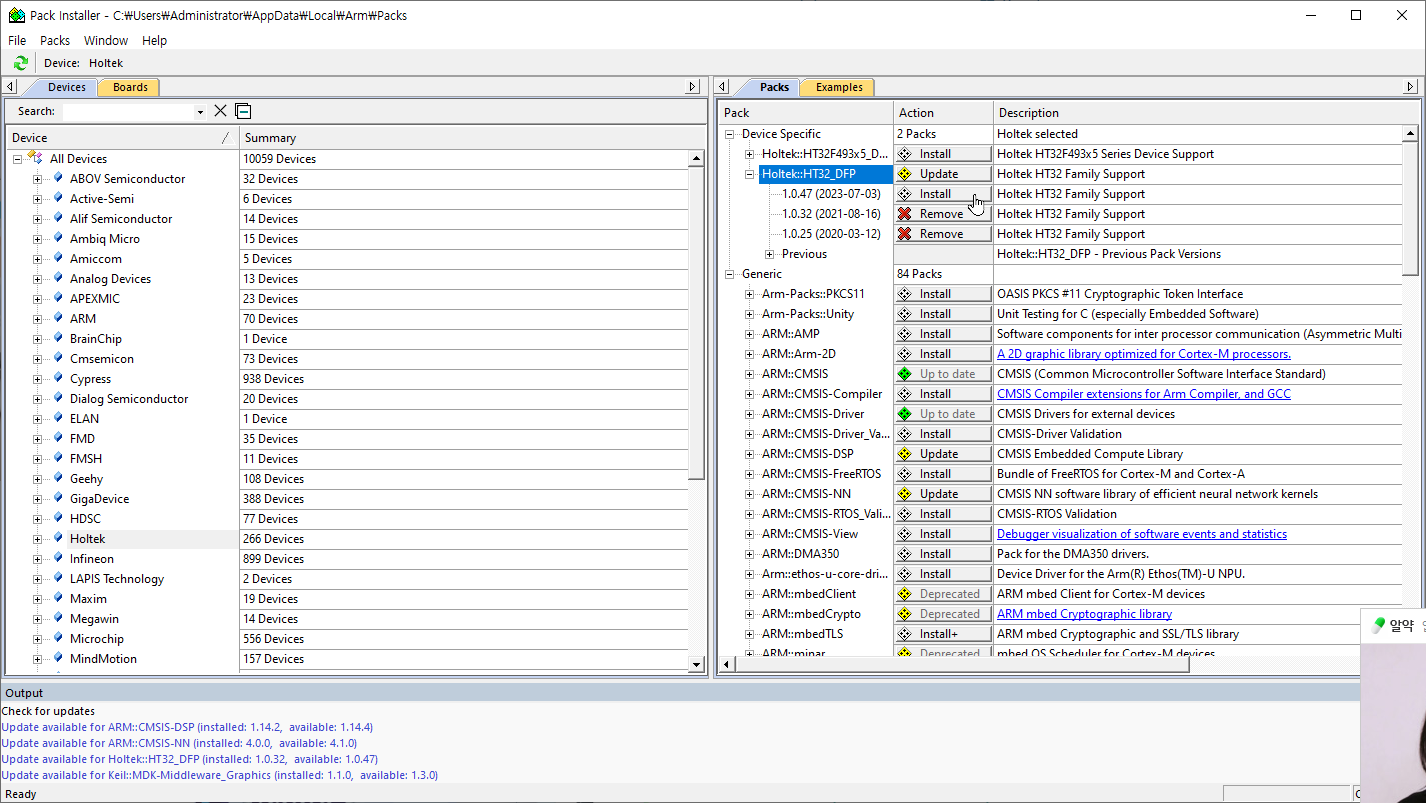Screen dimensions: 1426x803
Task: Click "Update available for ARM::CMSIS-DSP" output line
Action: pyautogui.click(x=187, y=727)
